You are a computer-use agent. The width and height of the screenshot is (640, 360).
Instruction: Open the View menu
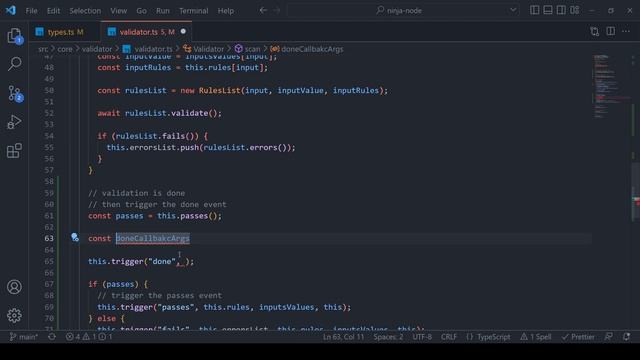pyautogui.click(x=118, y=11)
